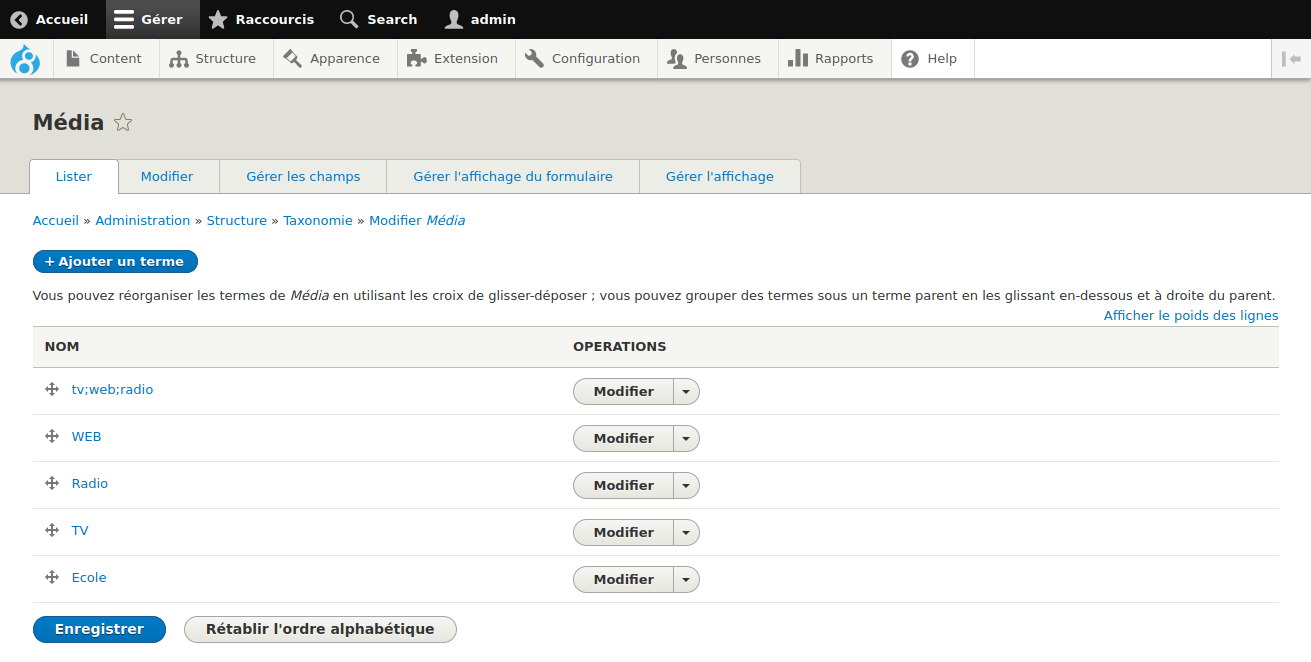Switch to the Lister tab

point(74,177)
